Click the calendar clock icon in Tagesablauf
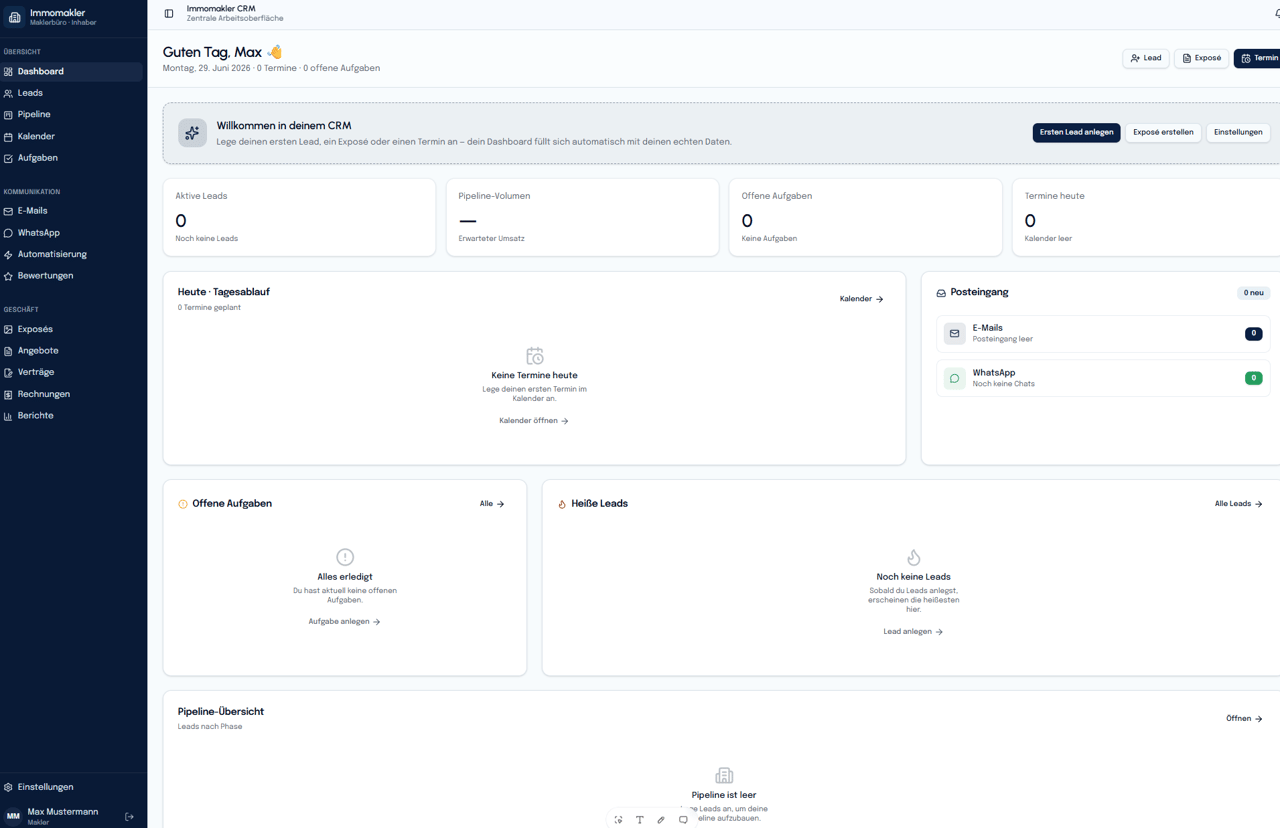This screenshot has height=828, width=1280. (535, 356)
